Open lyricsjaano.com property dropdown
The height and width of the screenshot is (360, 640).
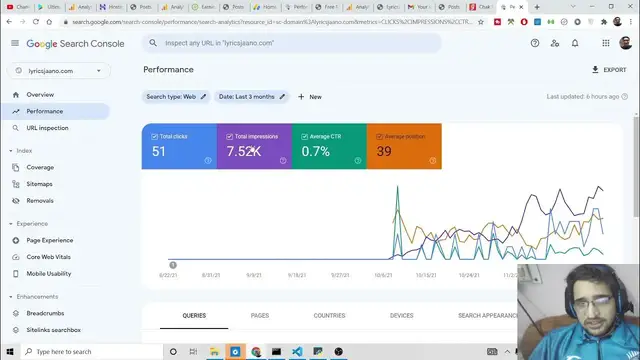pyautogui.click(x=59, y=71)
